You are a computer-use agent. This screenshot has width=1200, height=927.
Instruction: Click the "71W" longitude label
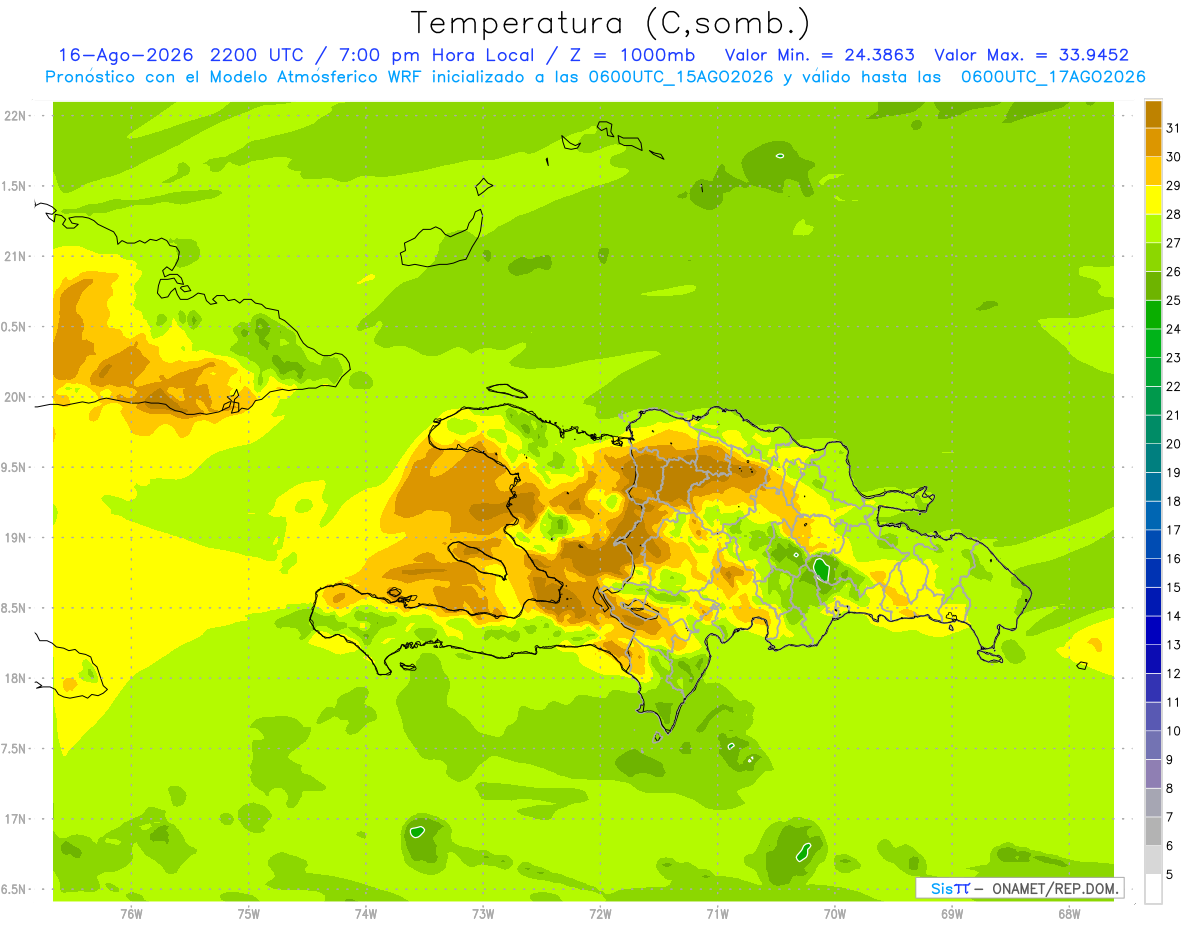[x=717, y=913]
